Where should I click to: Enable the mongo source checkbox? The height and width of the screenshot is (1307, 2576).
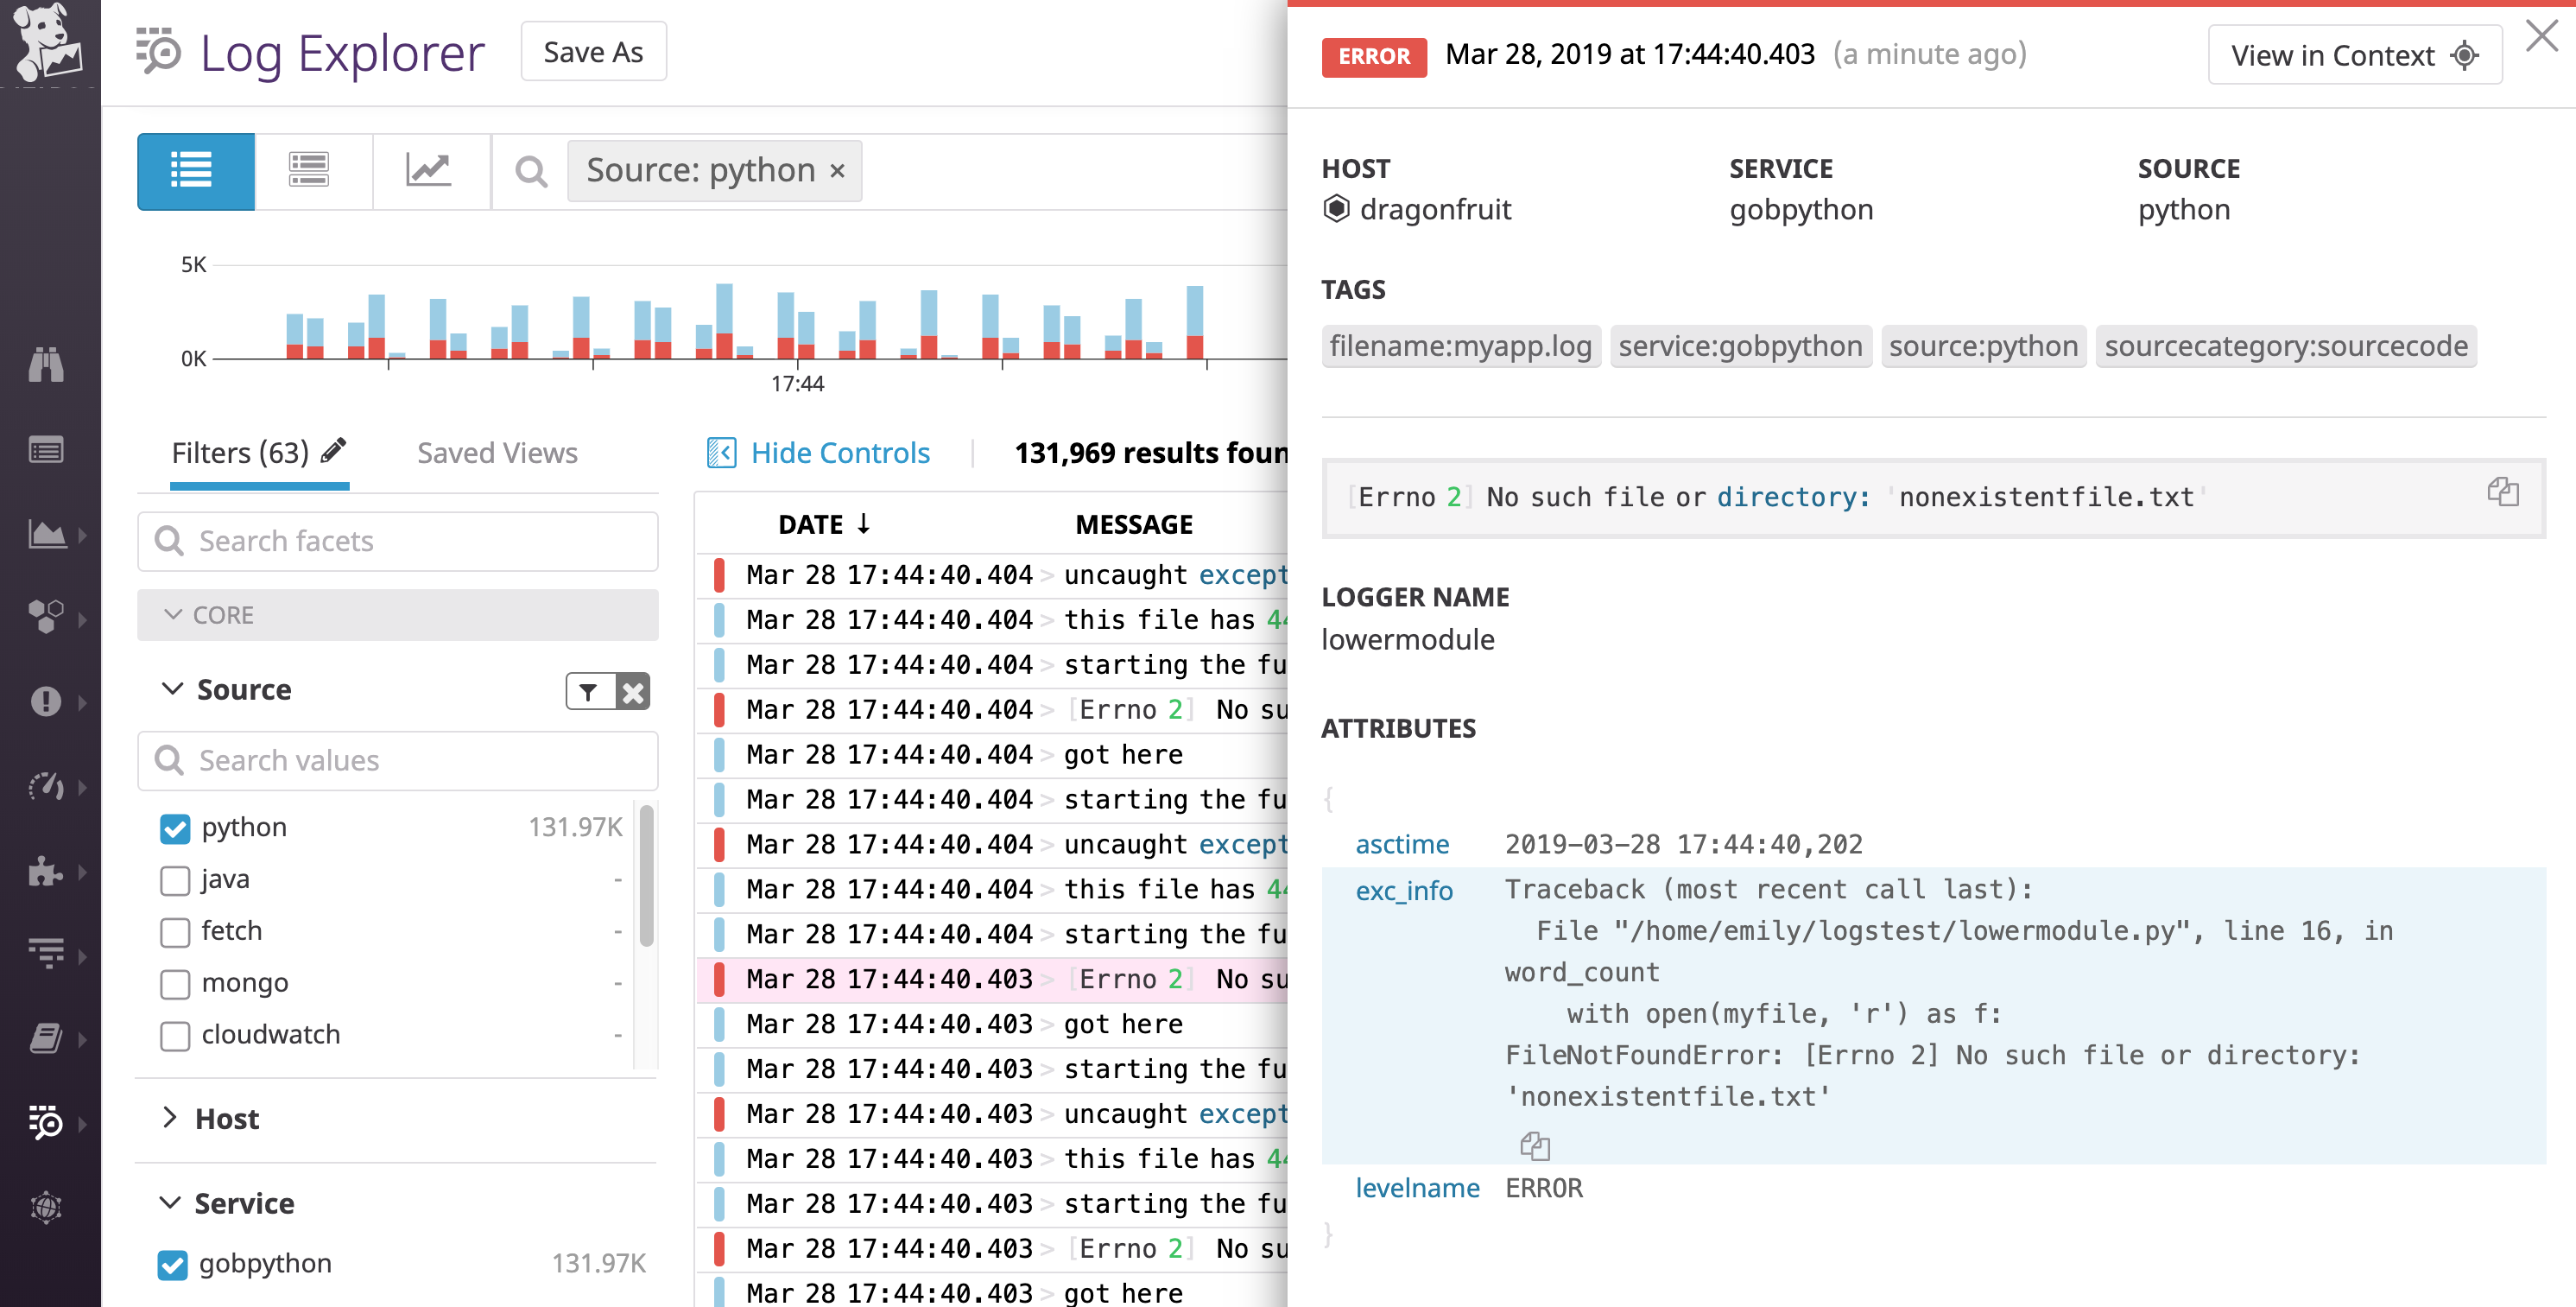[175, 983]
